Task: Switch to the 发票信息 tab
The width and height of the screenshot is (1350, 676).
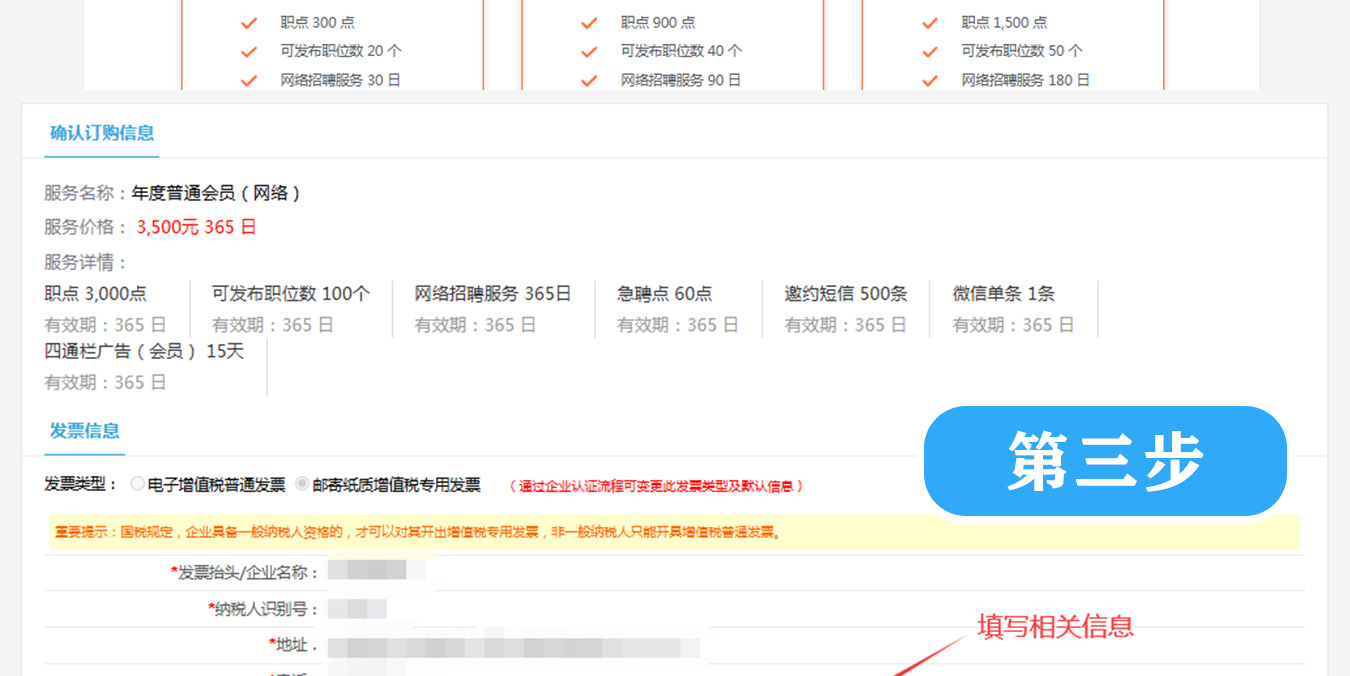Action: point(85,431)
